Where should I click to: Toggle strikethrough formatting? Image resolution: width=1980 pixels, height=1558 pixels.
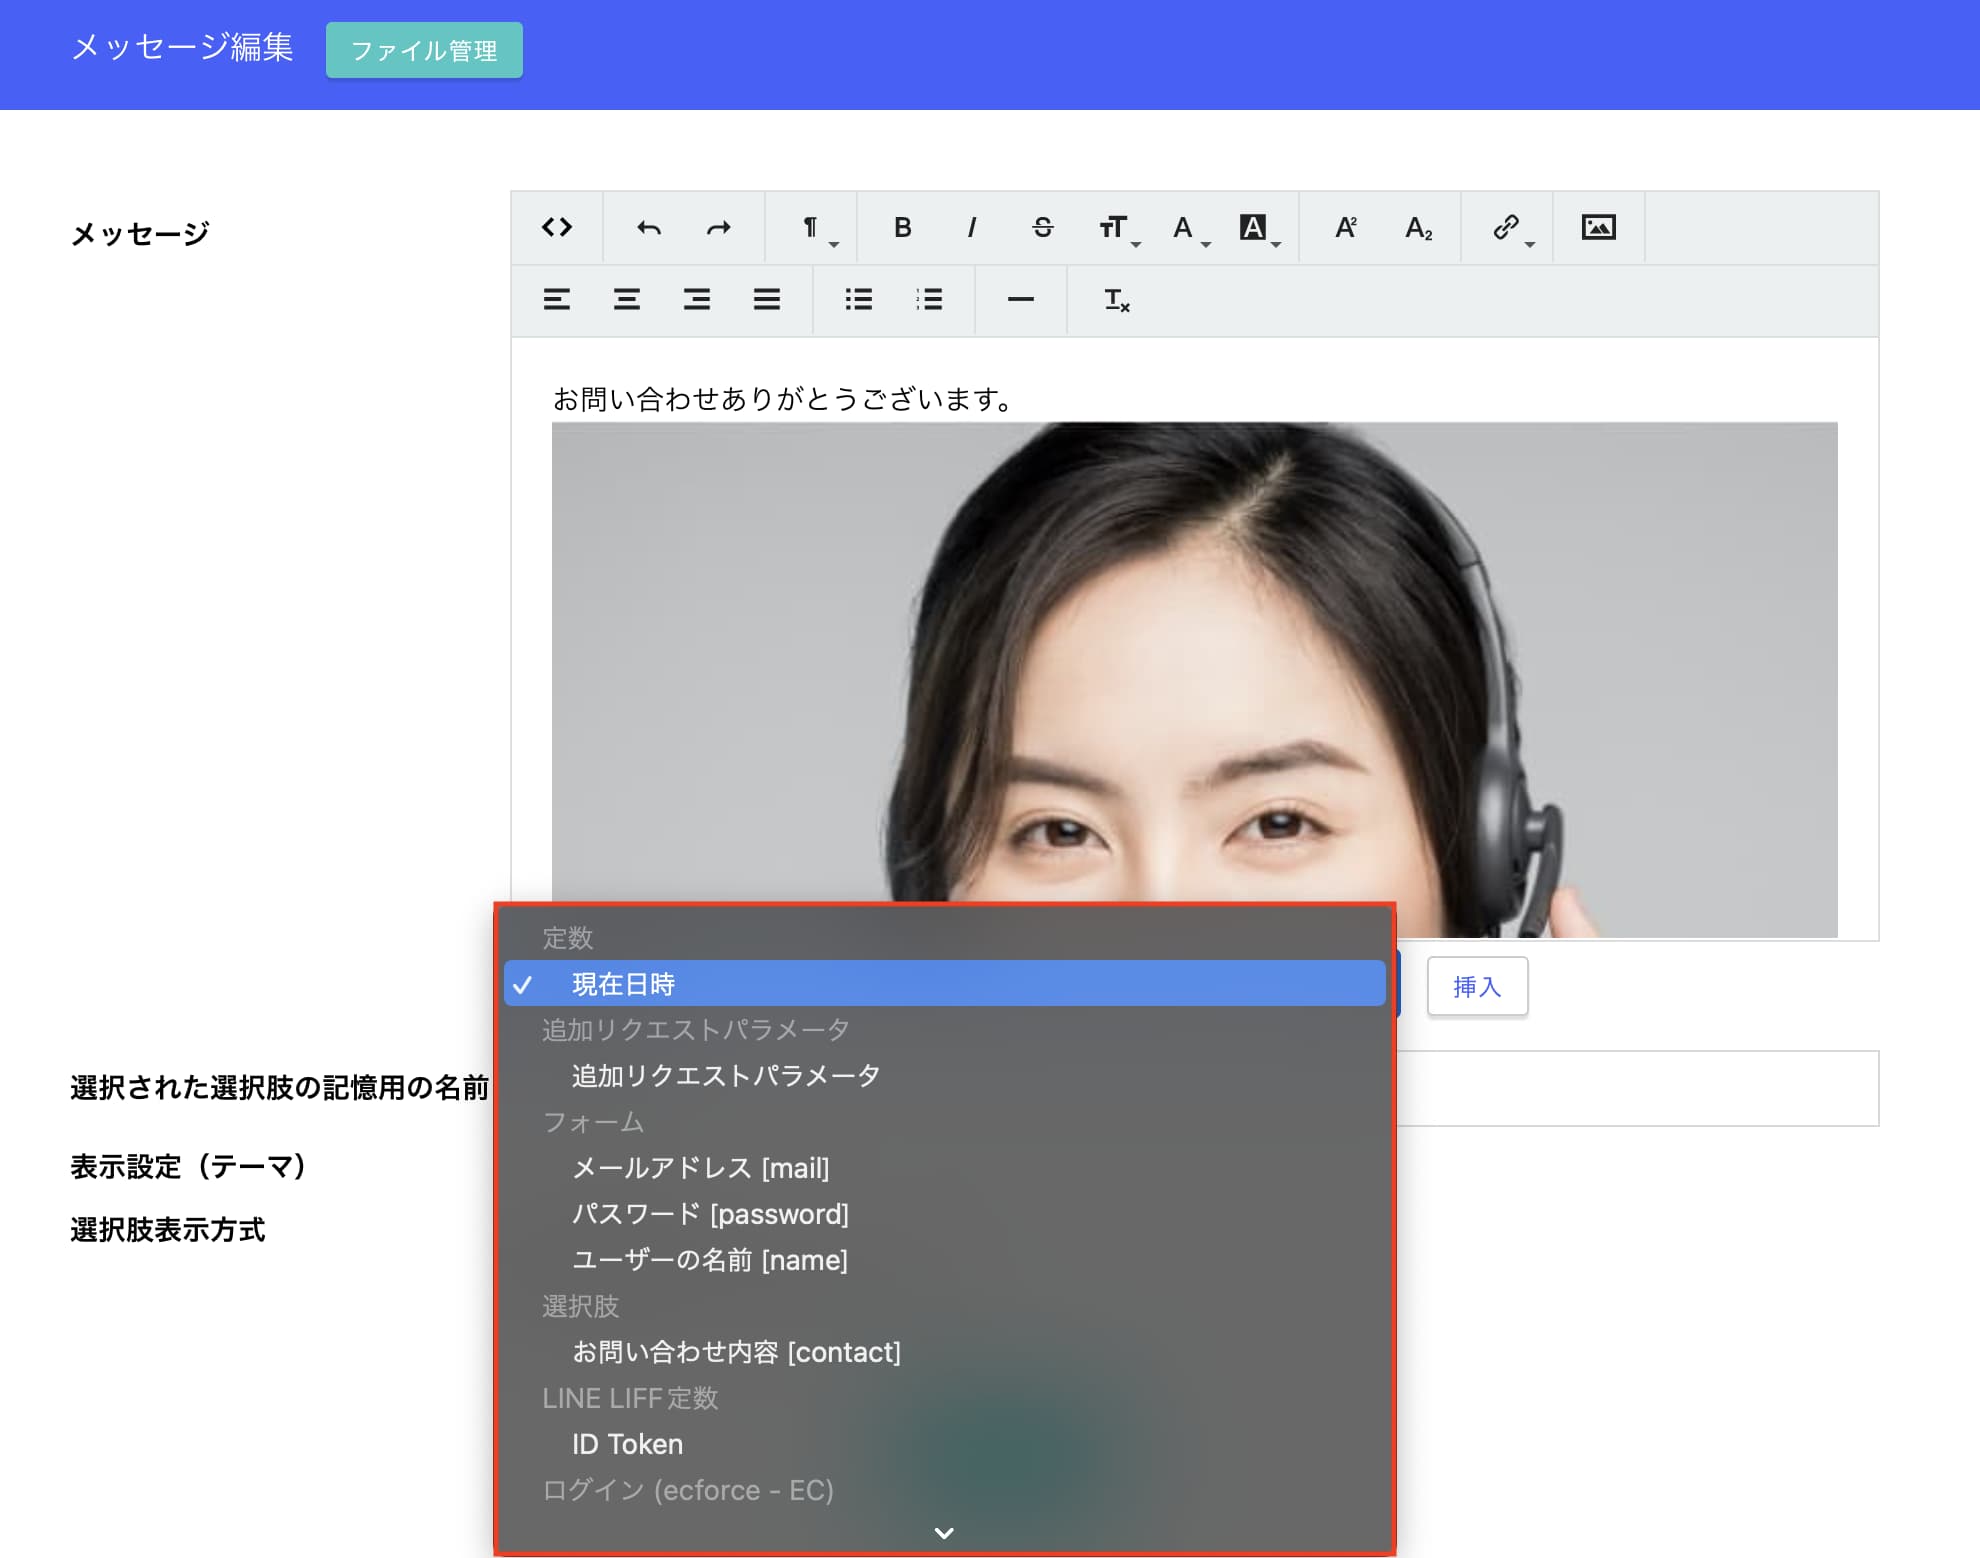point(1042,228)
